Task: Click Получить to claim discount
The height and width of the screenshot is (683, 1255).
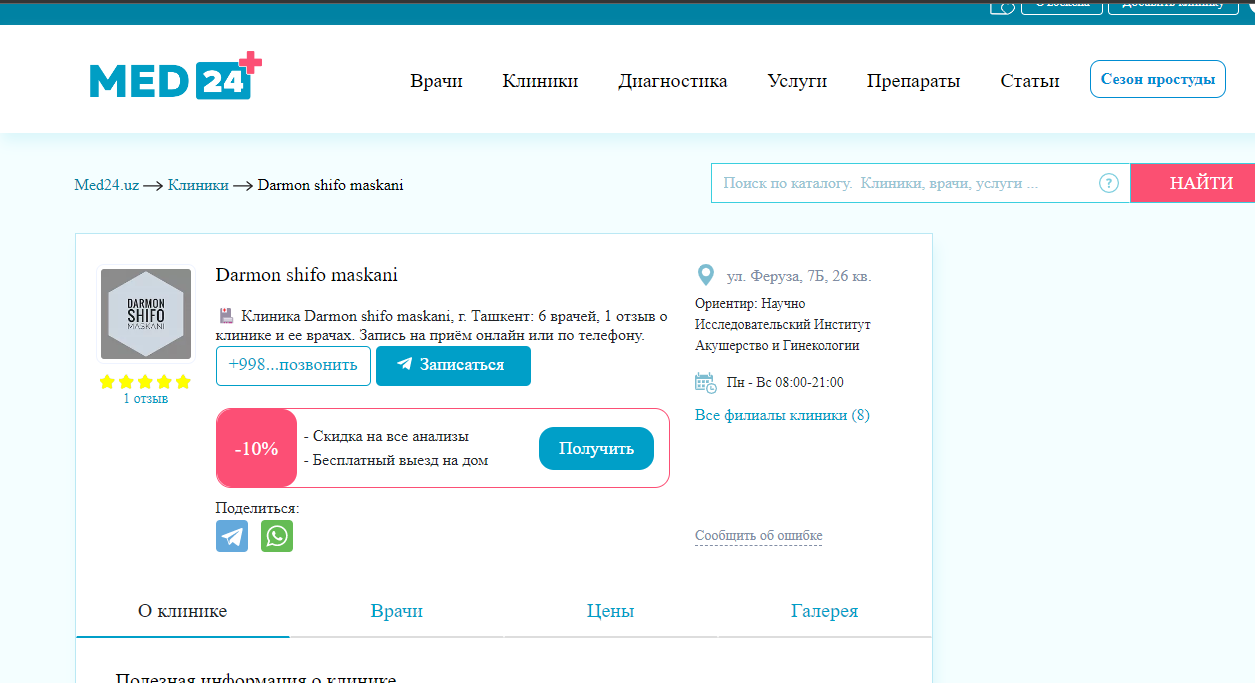Action: click(596, 448)
